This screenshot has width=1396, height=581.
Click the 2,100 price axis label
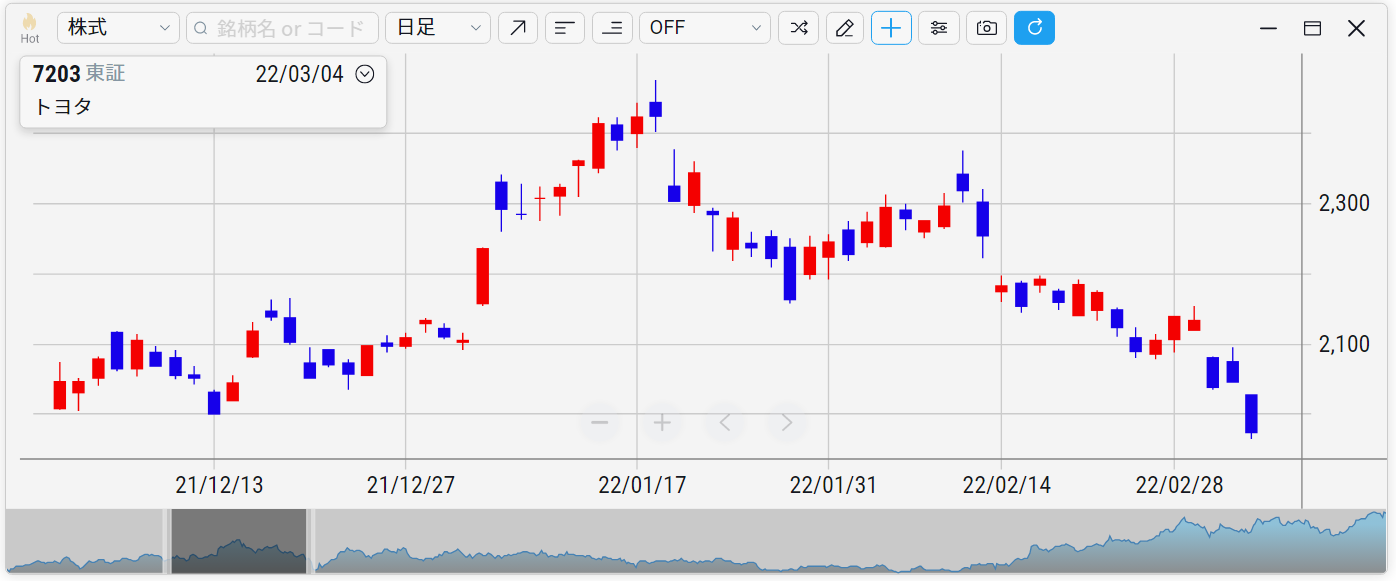coord(1344,344)
